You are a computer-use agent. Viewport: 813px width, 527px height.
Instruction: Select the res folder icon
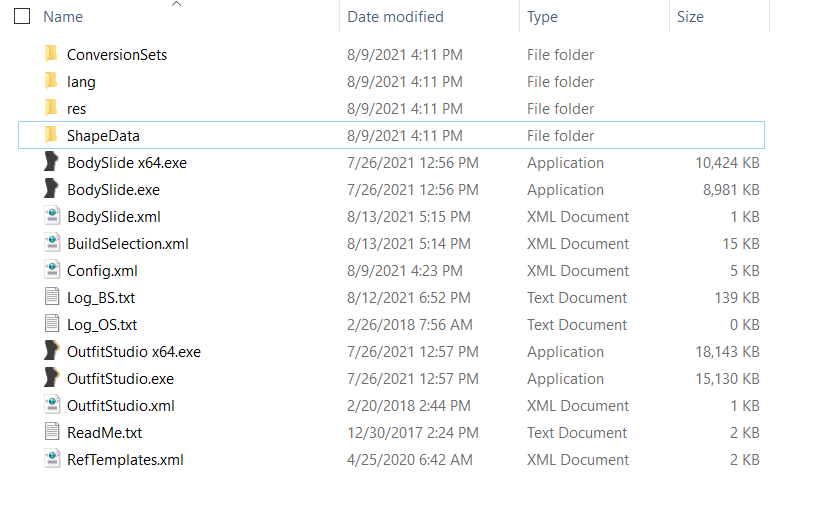(51, 107)
